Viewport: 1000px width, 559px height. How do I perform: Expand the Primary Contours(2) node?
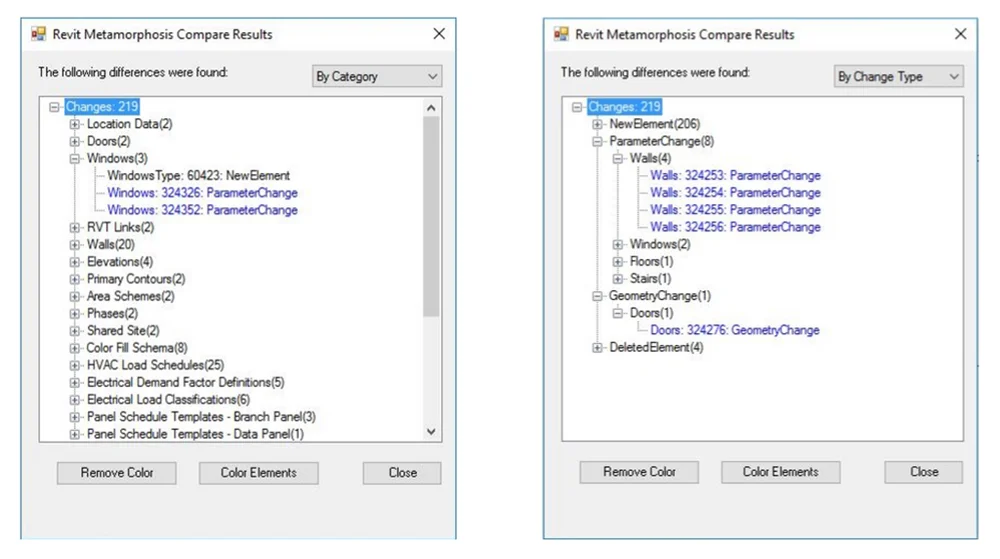75,279
